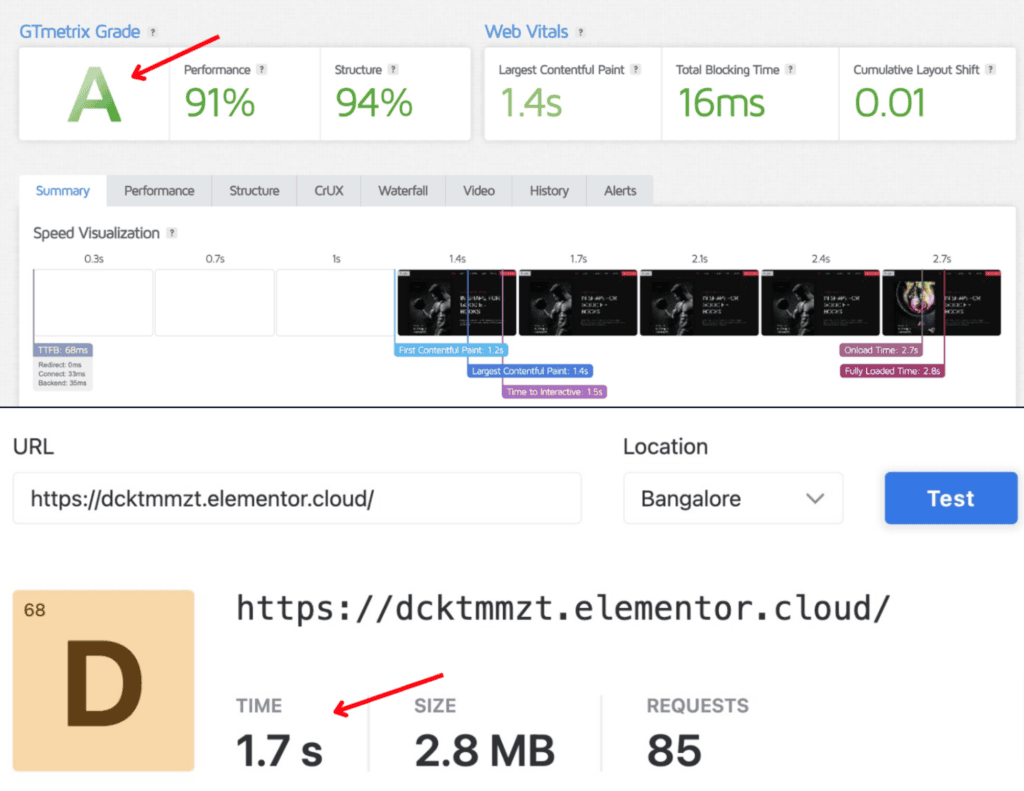Click the filmstrip thumbnail at 1.4s
Screen dimensions: 1024x791
pos(456,300)
